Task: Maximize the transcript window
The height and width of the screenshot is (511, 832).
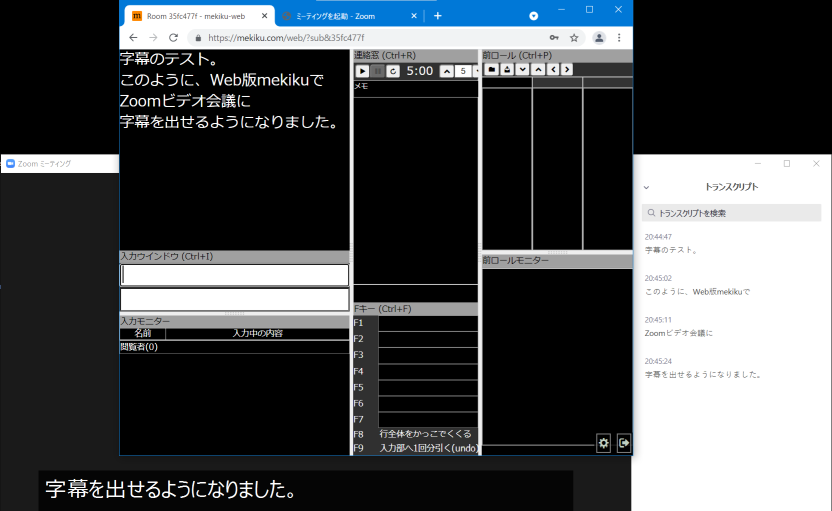Action: [787, 163]
